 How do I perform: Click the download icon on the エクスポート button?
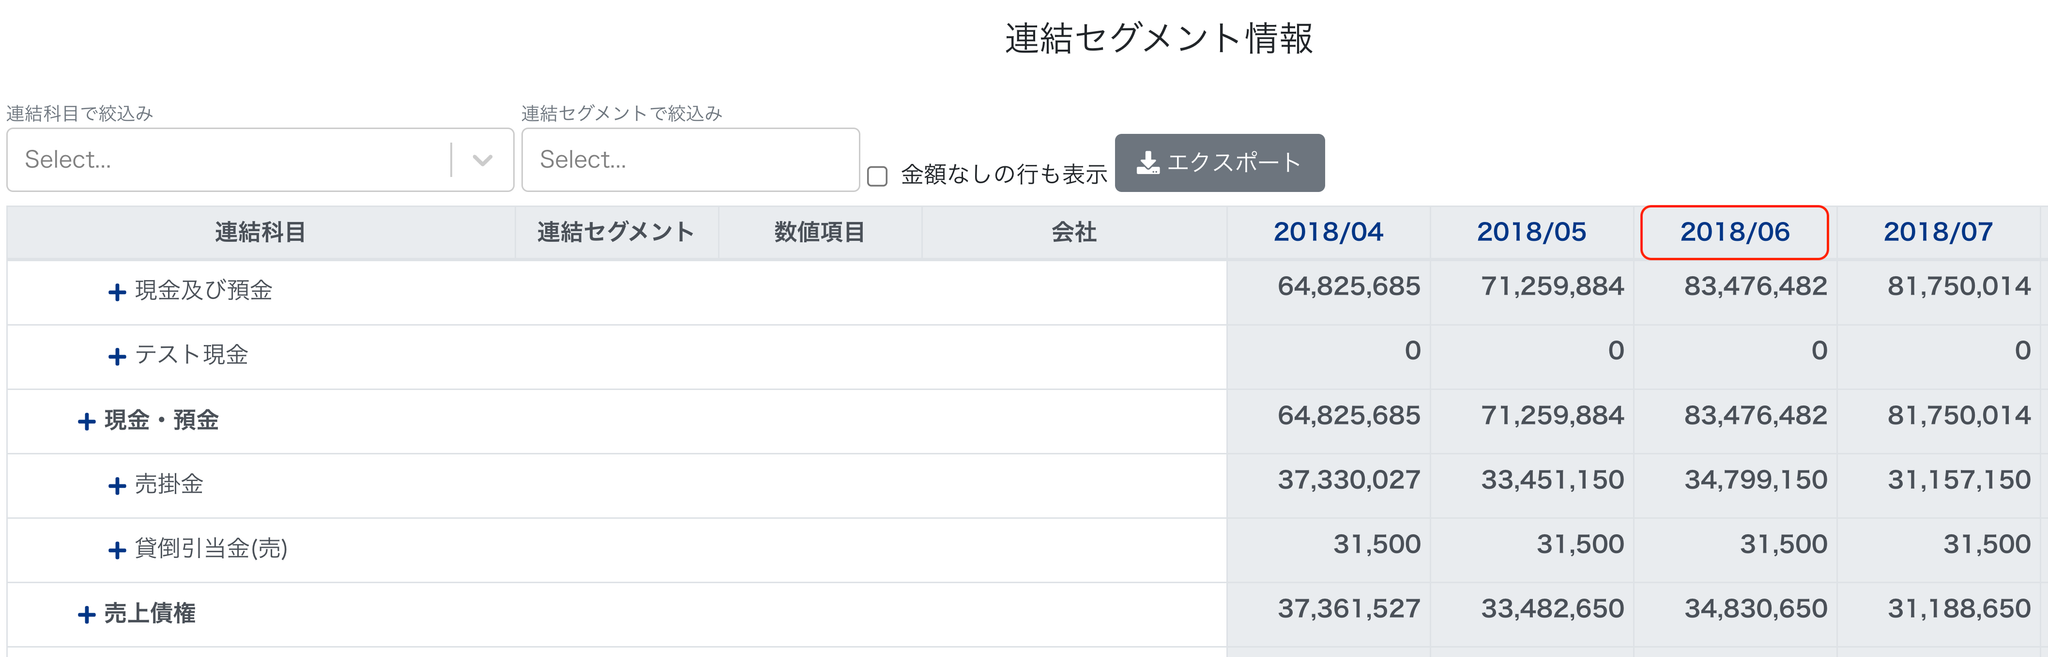pos(1148,163)
